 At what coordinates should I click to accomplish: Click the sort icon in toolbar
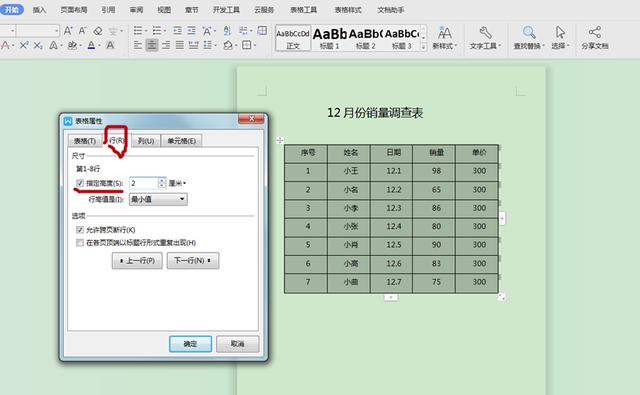point(227,31)
